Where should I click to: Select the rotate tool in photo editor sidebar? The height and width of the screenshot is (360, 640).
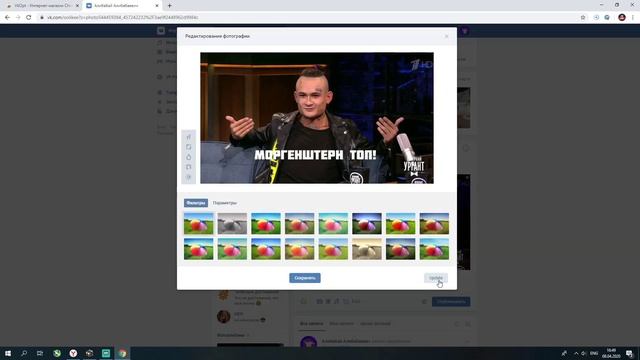[x=189, y=167]
